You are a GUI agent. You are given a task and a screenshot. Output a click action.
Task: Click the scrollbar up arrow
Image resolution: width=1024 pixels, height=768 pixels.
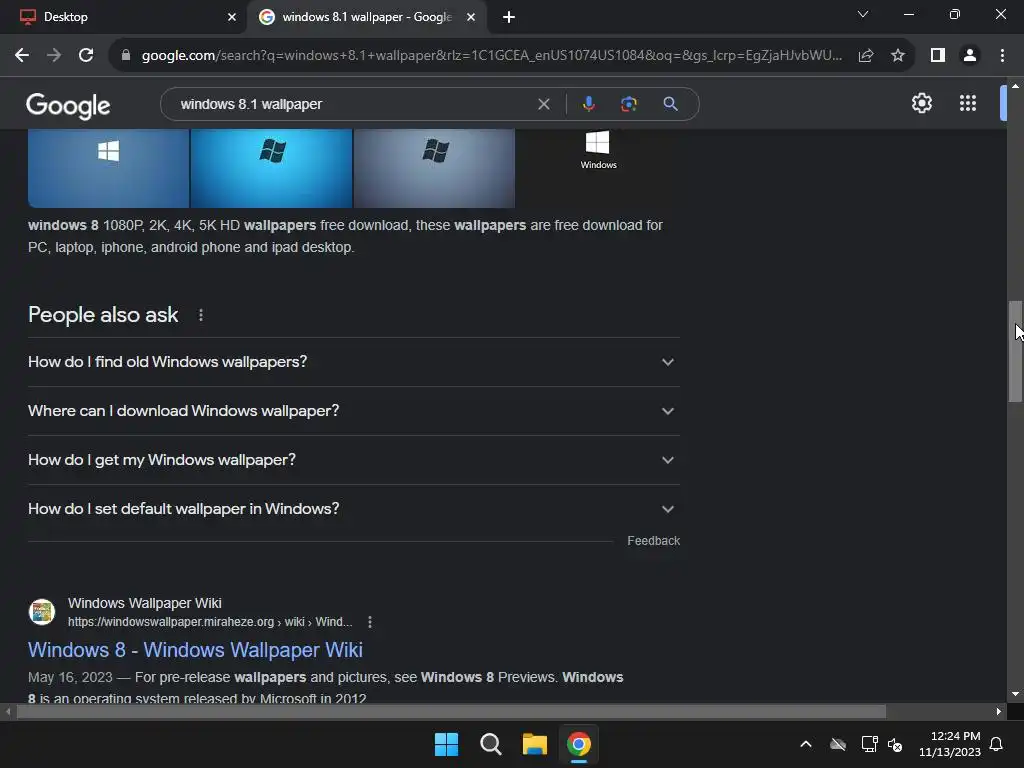click(x=1015, y=86)
